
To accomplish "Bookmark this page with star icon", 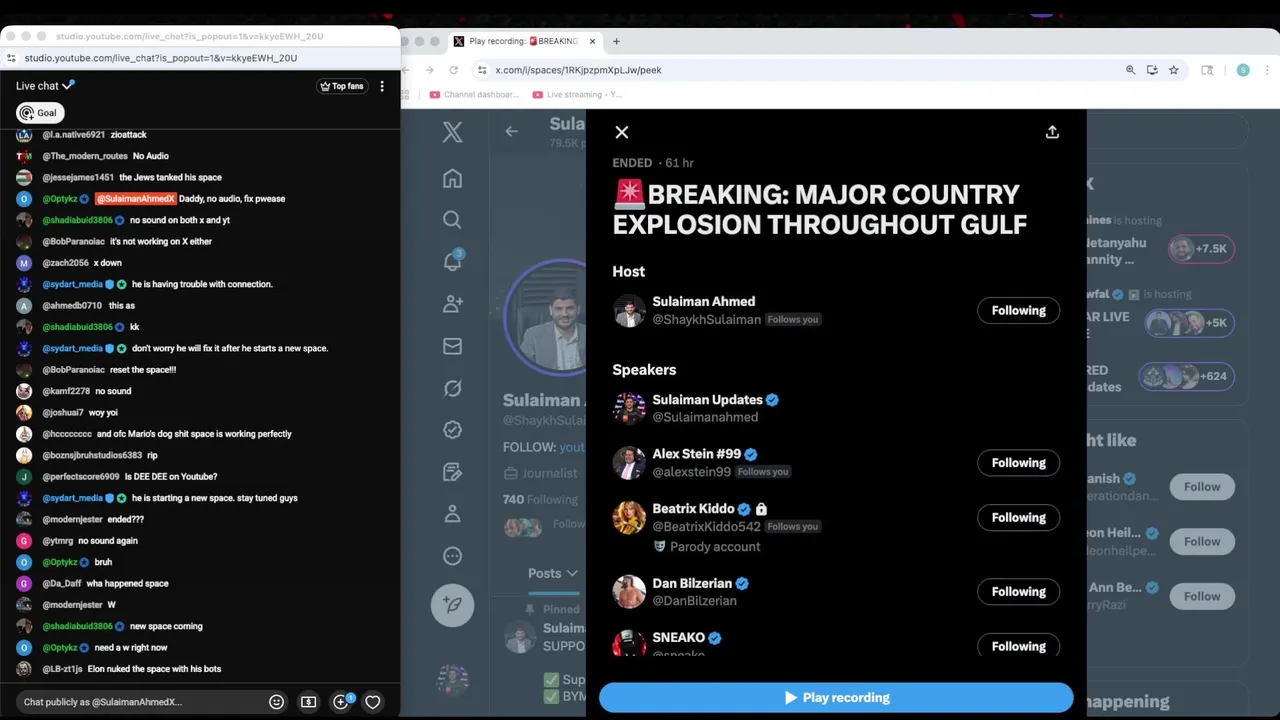I will pyautogui.click(x=1174, y=70).
